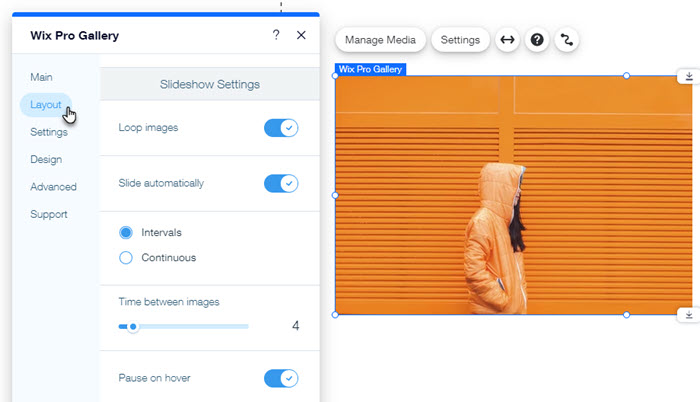Viewport: 700px width, 402px height.
Task: Choose the Continuous radio option
Action: [x=126, y=258]
